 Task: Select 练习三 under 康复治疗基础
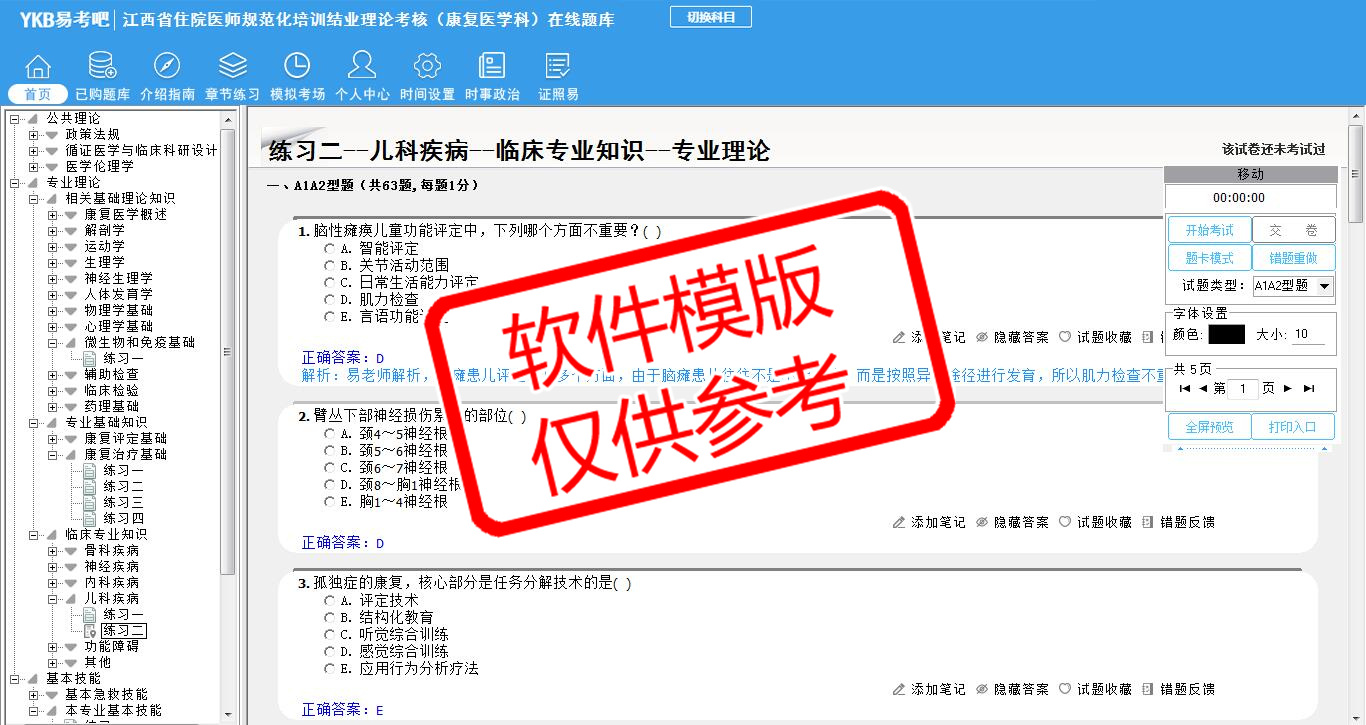[x=123, y=502]
